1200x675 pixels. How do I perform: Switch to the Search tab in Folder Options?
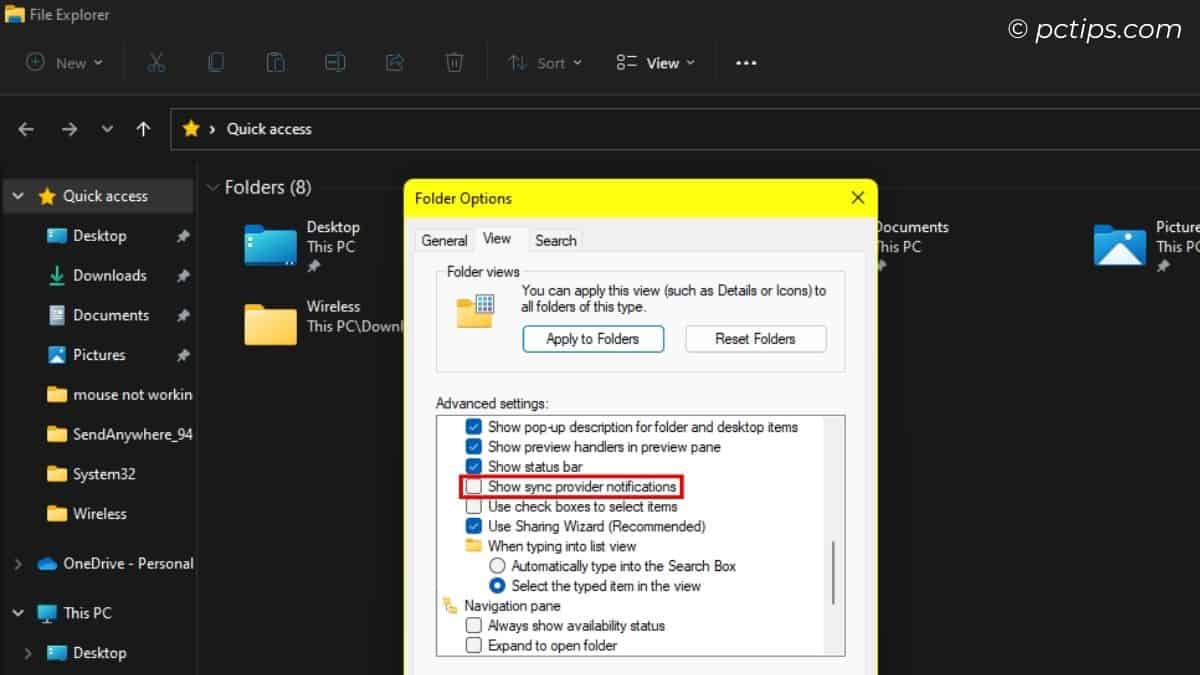point(556,239)
